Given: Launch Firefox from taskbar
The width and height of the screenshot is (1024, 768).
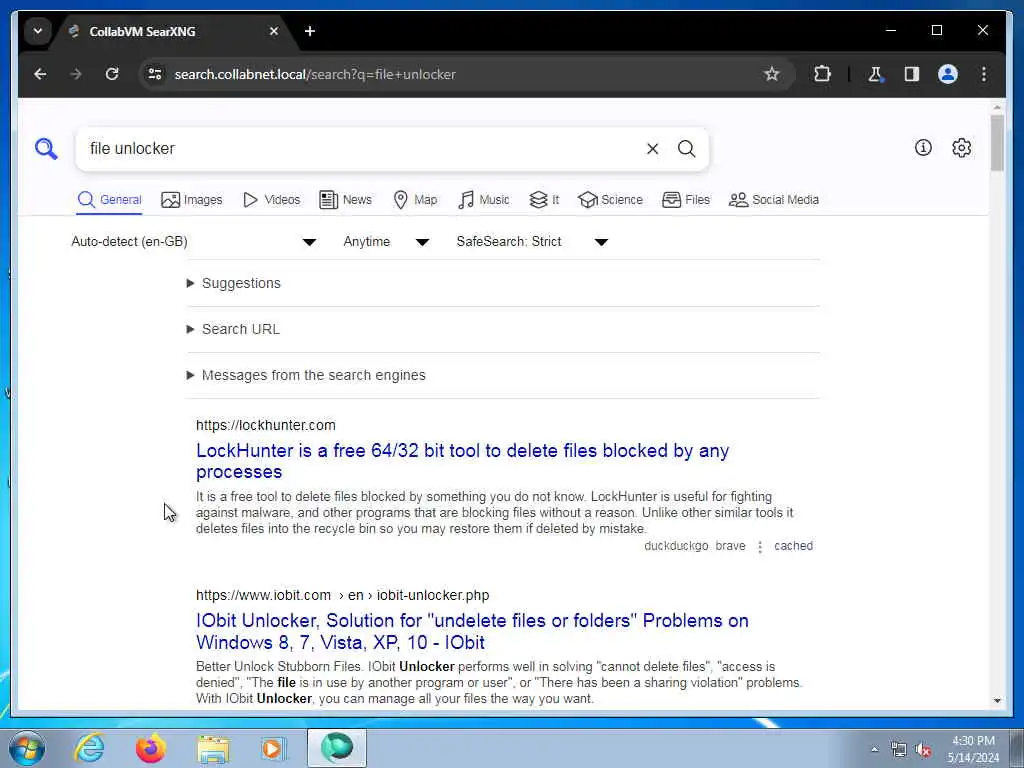Looking at the screenshot, I should [x=151, y=748].
